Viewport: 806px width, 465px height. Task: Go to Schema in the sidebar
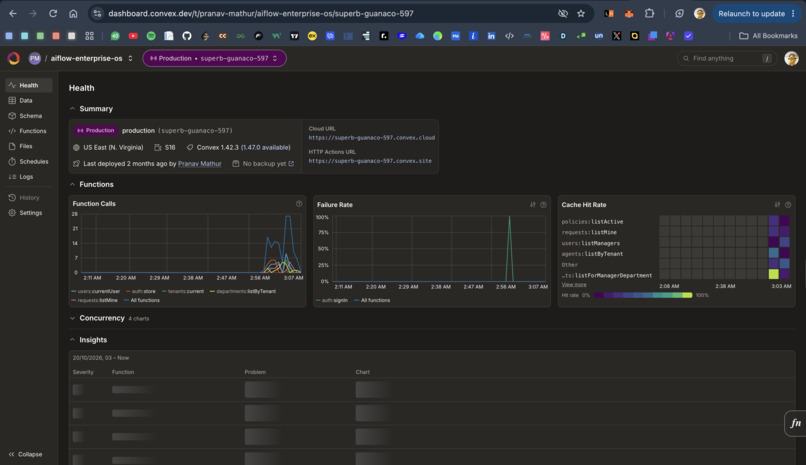29,116
